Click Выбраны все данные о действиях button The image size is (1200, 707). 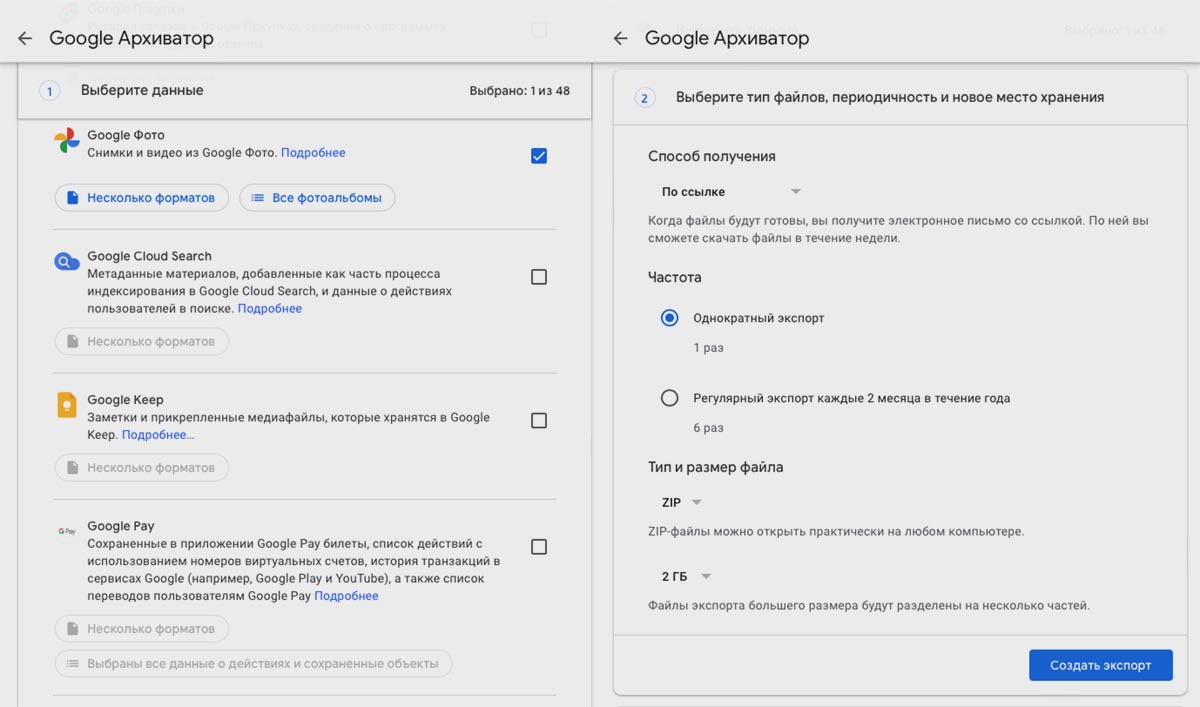253,663
